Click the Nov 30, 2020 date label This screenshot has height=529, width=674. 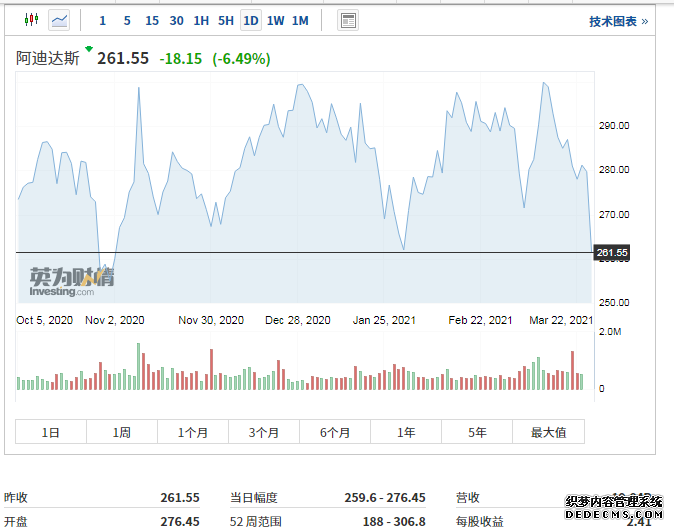(x=211, y=320)
